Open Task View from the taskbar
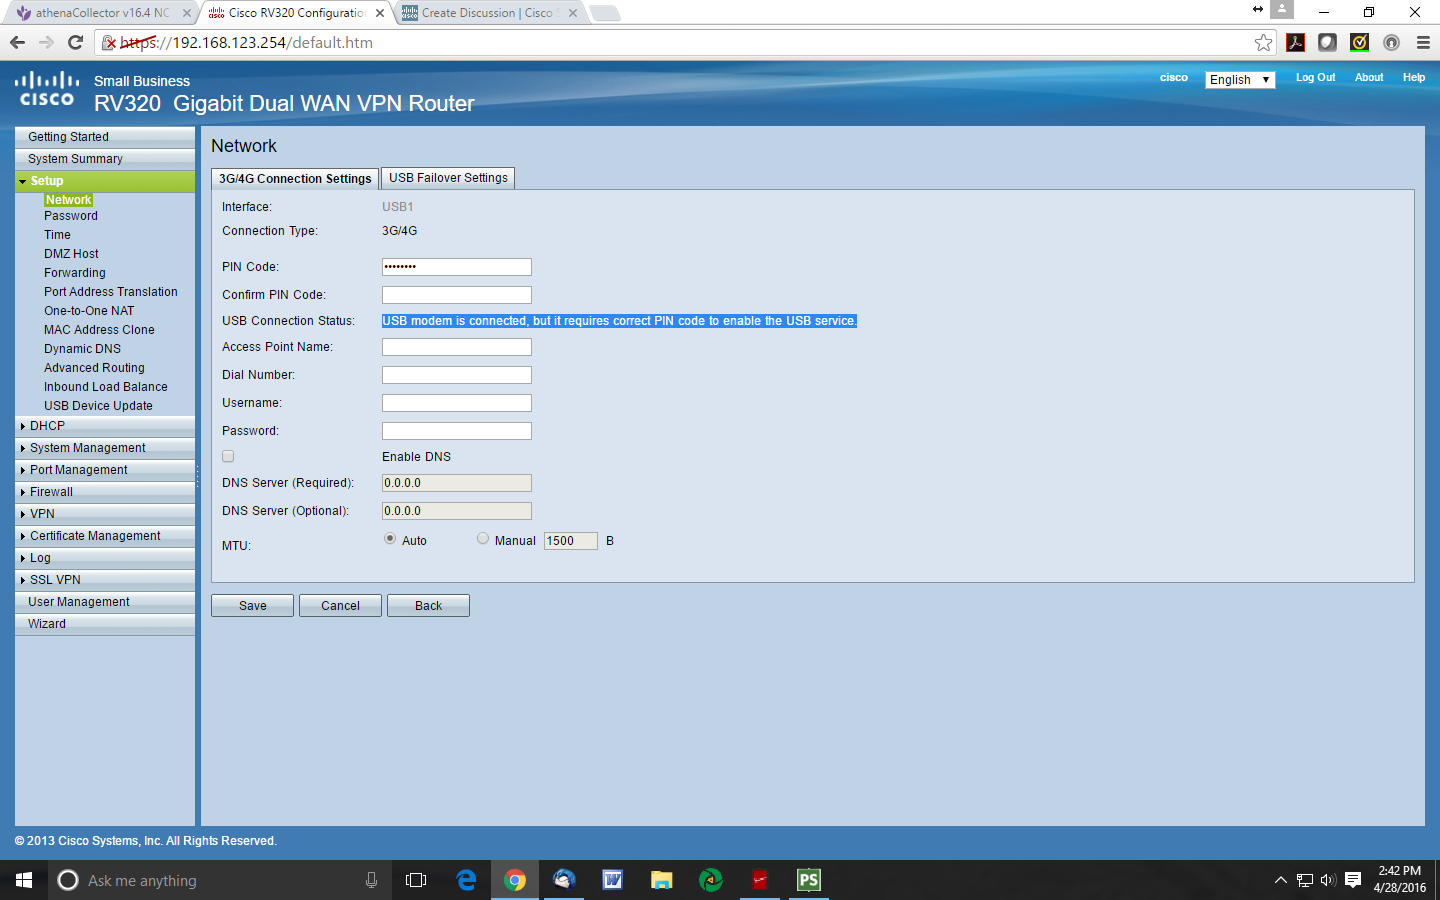1440x900 pixels. 416,880
